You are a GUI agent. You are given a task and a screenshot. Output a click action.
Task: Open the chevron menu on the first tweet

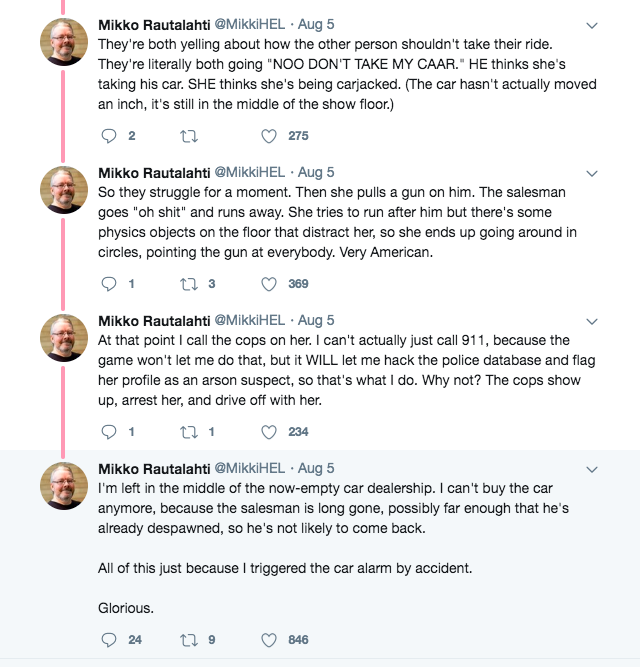click(x=591, y=24)
